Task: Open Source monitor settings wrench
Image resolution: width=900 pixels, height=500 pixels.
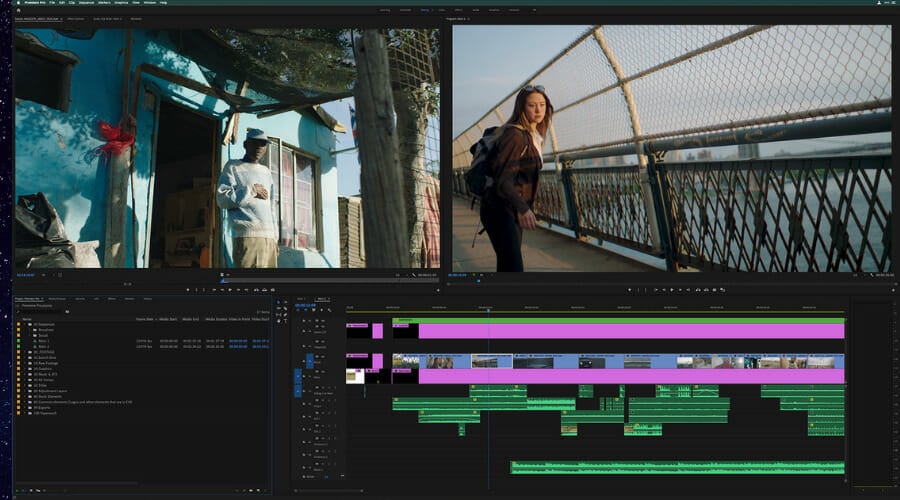Action: tap(414, 275)
